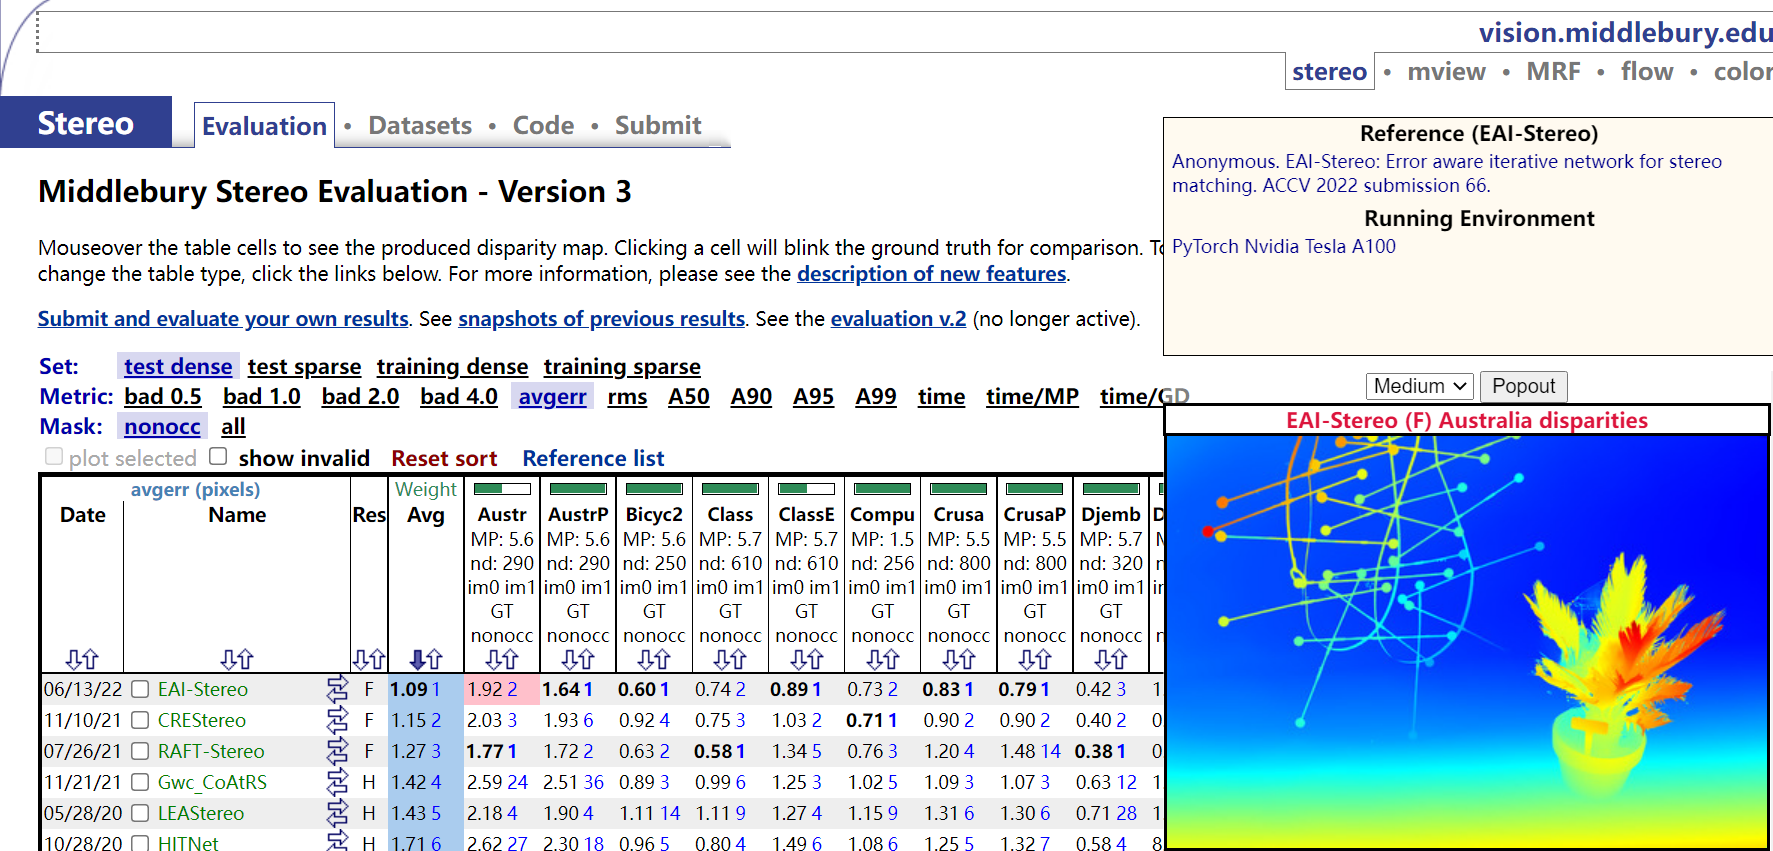This screenshot has height=851, width=1773.
Task: Click ClassE weight bar indicator
Action: pos(806,489)
